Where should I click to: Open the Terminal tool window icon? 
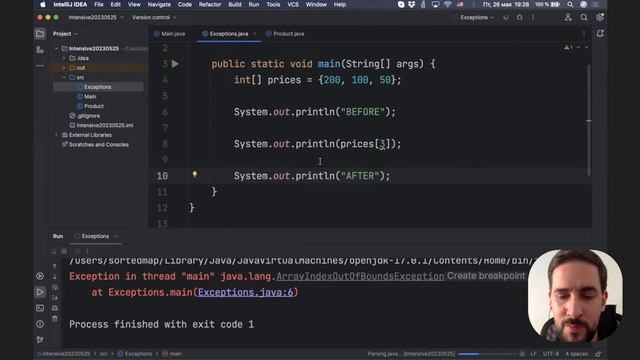click(40, 308)
